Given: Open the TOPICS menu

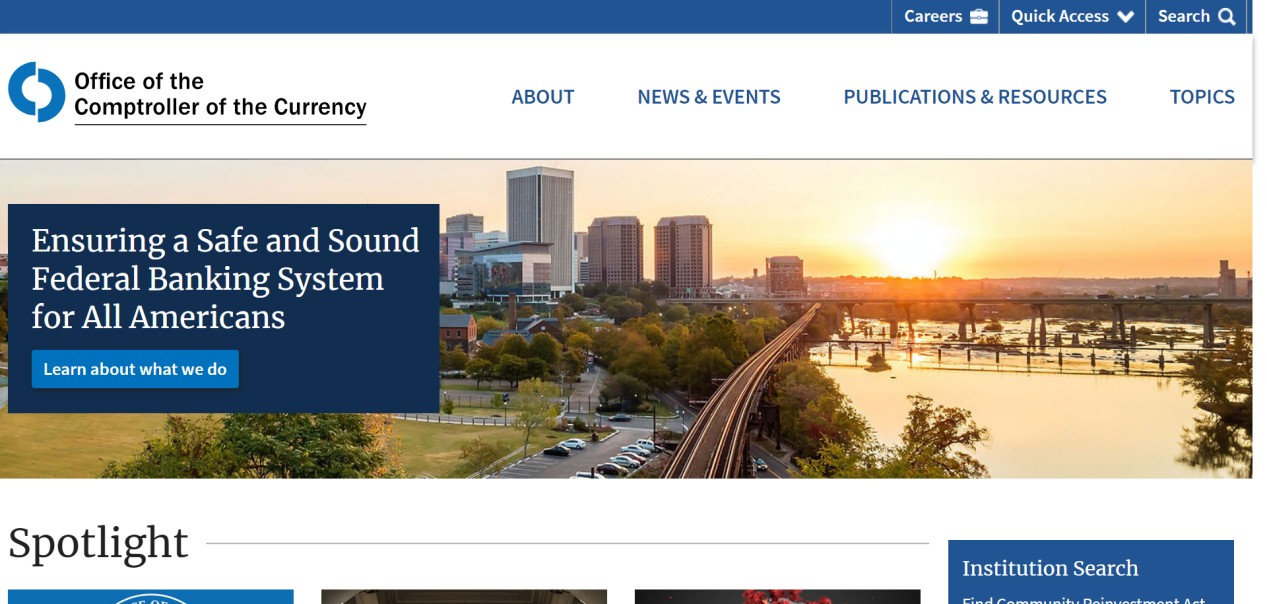Looking at the screenshot, I should tap(1202, 97).
